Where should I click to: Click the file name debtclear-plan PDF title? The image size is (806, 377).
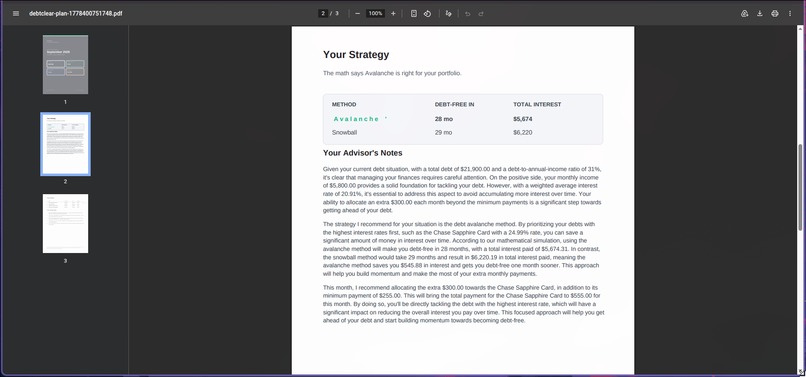pyautogui.click(x=76, y=13)
